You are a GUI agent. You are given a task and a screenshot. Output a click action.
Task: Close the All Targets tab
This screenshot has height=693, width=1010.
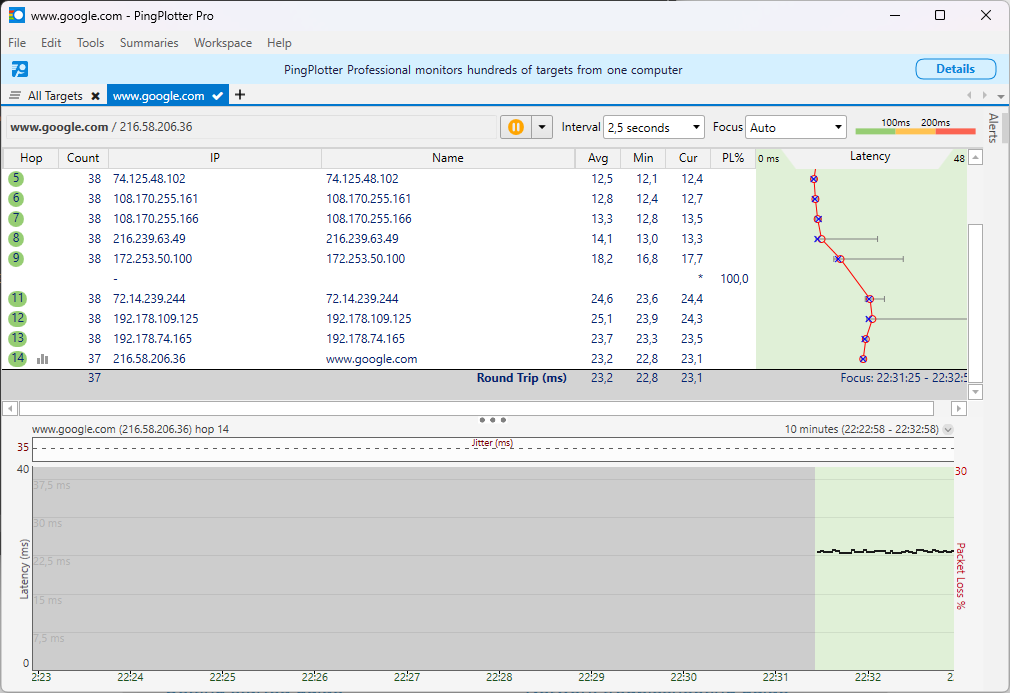tap(95, 96)
